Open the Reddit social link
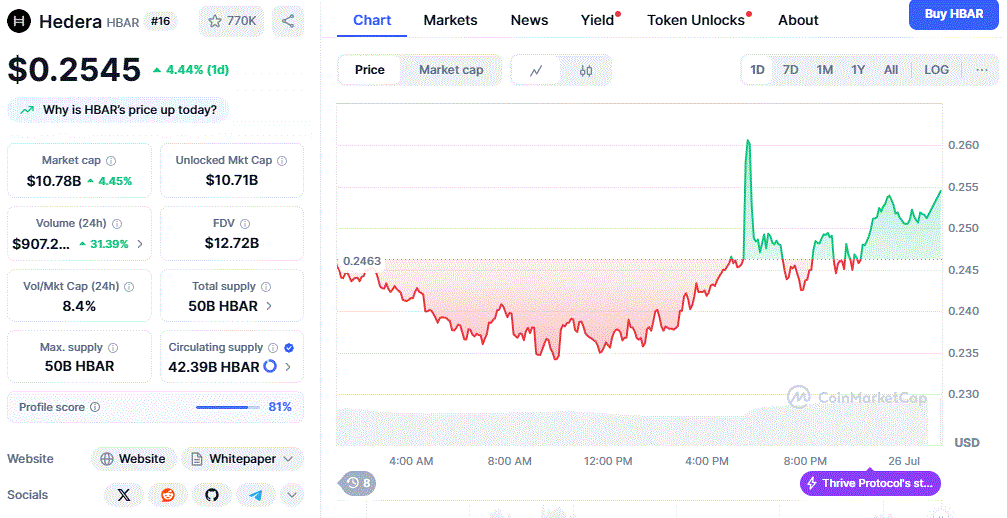 coord(168,495)
